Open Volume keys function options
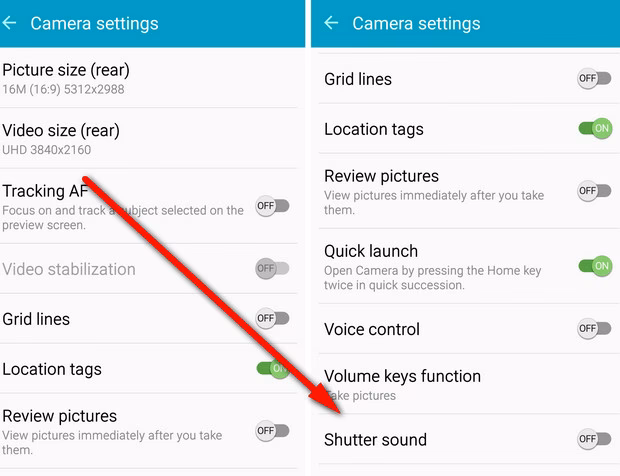This screenshot has height=476, width=620. coord(469,384)
